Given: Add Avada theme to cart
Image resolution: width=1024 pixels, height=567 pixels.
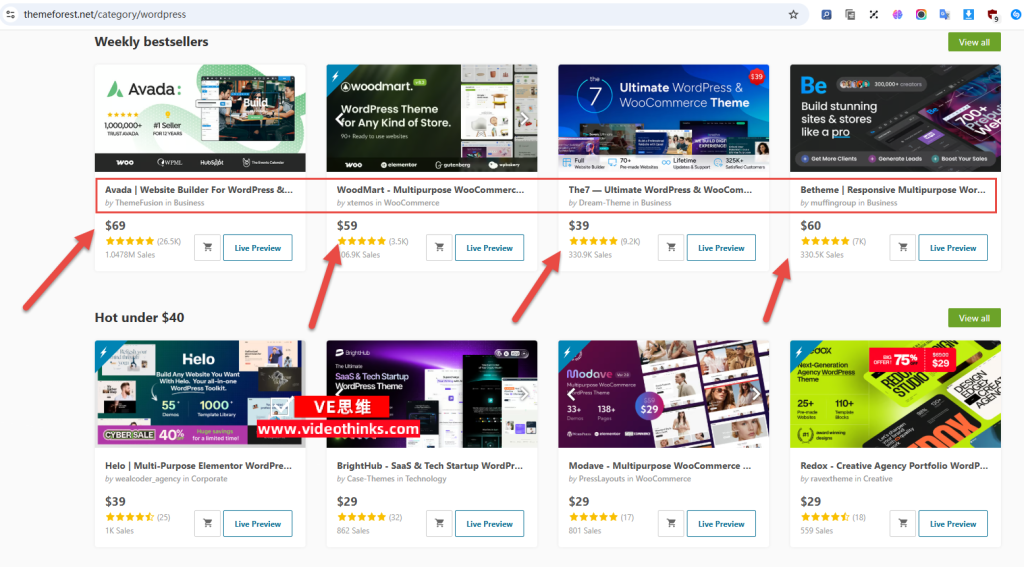Looking at the screenshot, I should 207,248.
